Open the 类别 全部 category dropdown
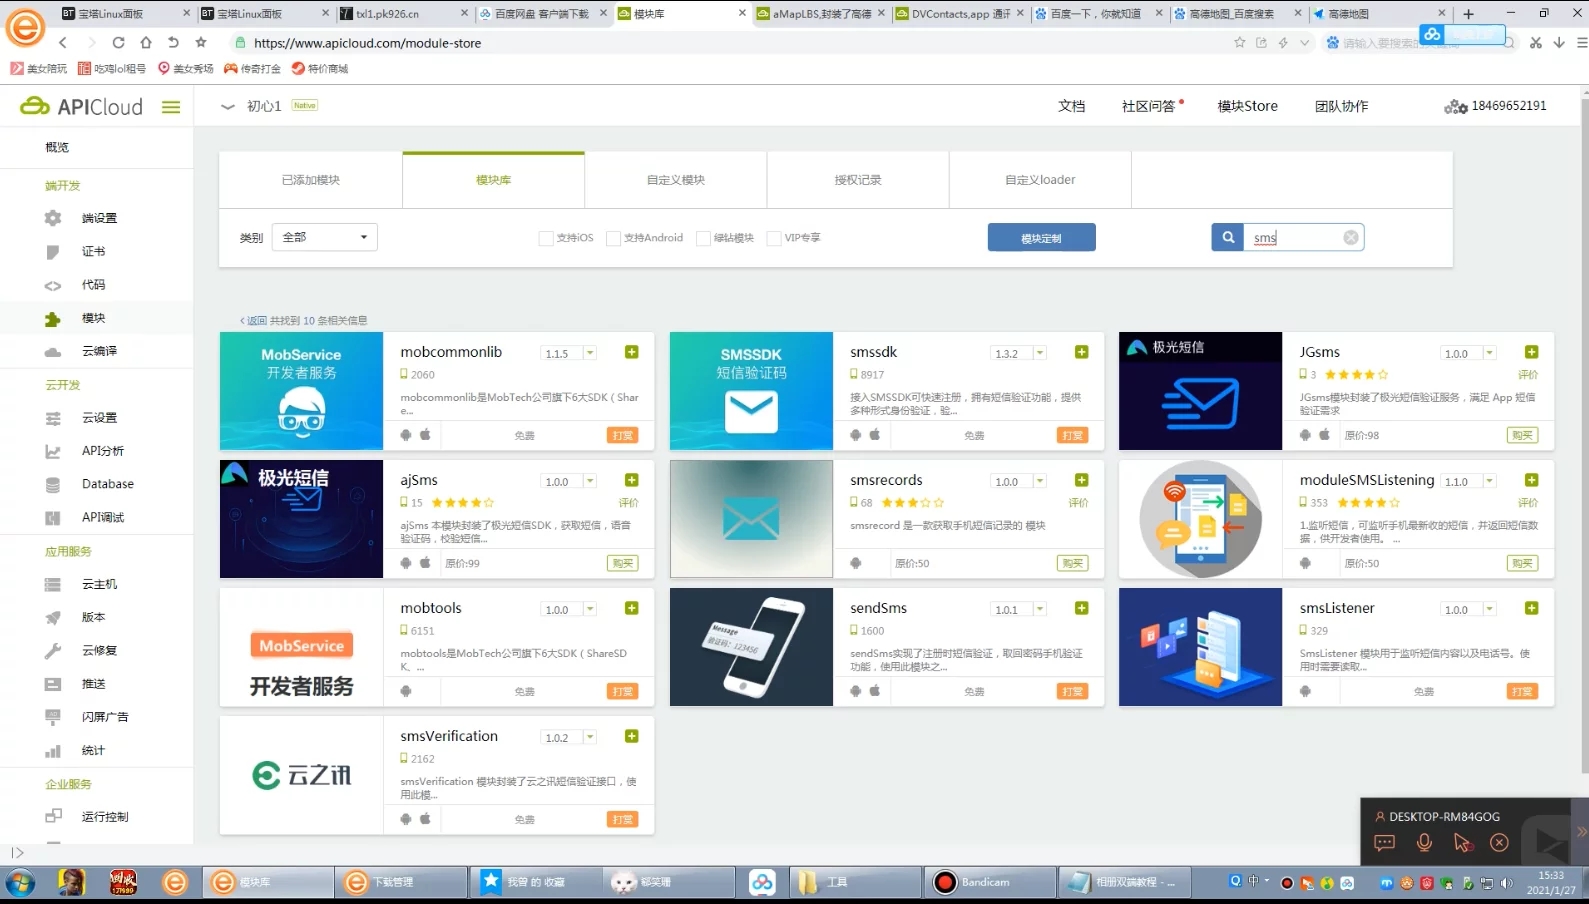 [324, 238]
